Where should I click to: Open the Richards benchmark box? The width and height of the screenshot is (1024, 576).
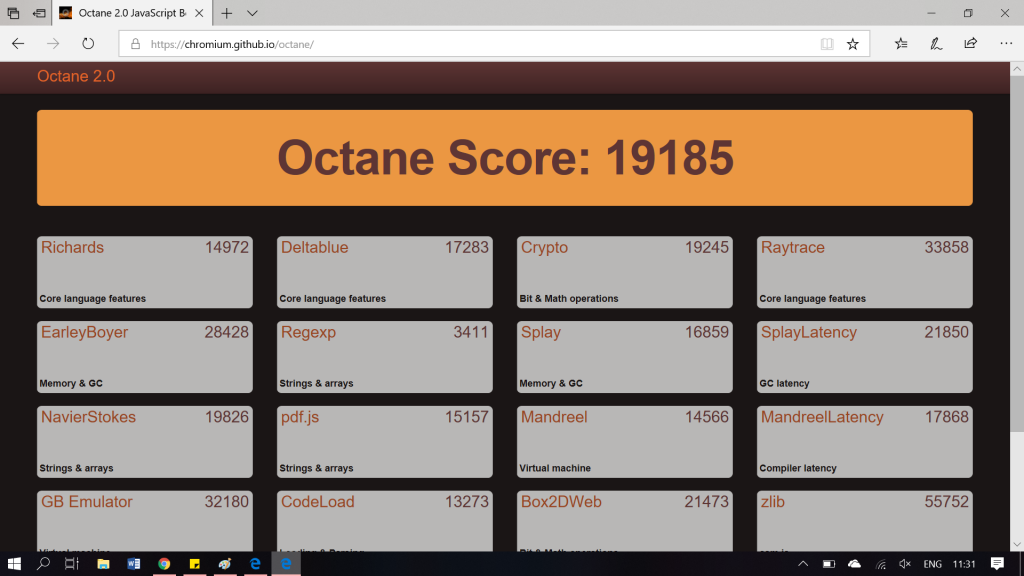pyautogui.click(x=145, y=272)
